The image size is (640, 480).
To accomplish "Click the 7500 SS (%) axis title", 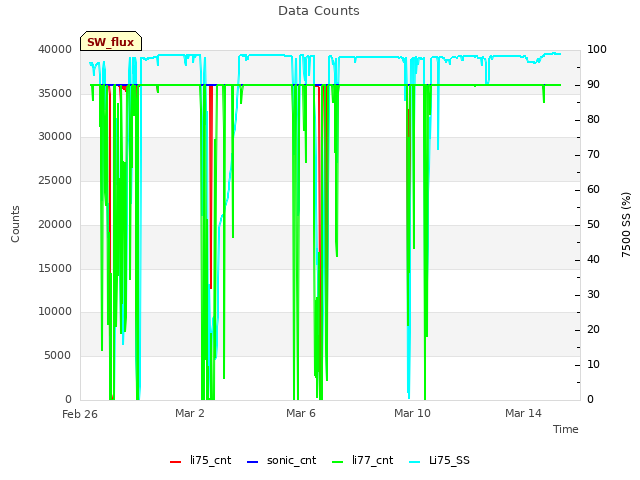I will click(626, 224).
